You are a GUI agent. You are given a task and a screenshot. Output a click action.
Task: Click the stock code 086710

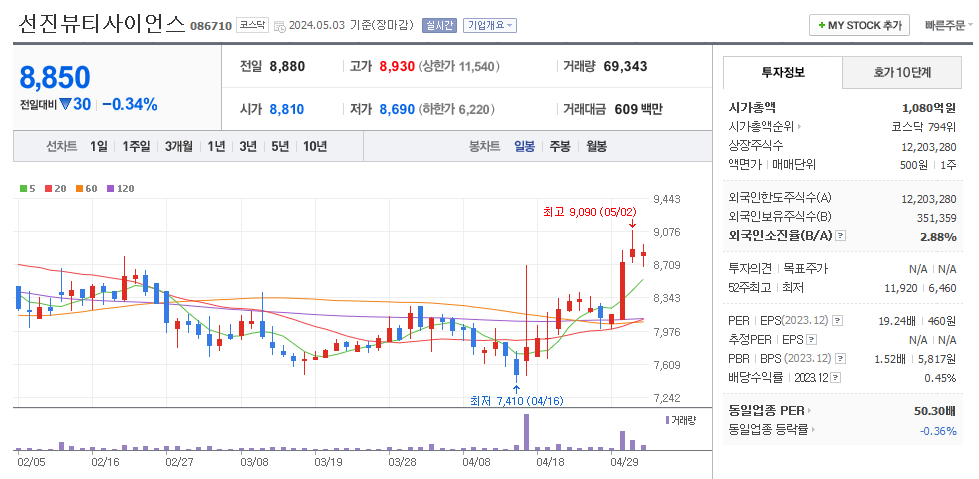point(210,26)
